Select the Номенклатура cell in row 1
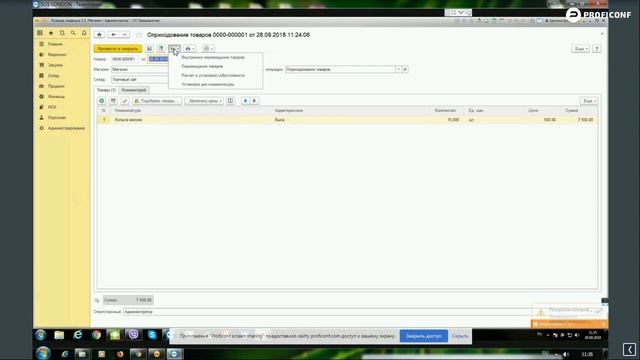Image resolution: width=640 pixels, height=360 pixels. pyautogui.click(x=192, y=120)
